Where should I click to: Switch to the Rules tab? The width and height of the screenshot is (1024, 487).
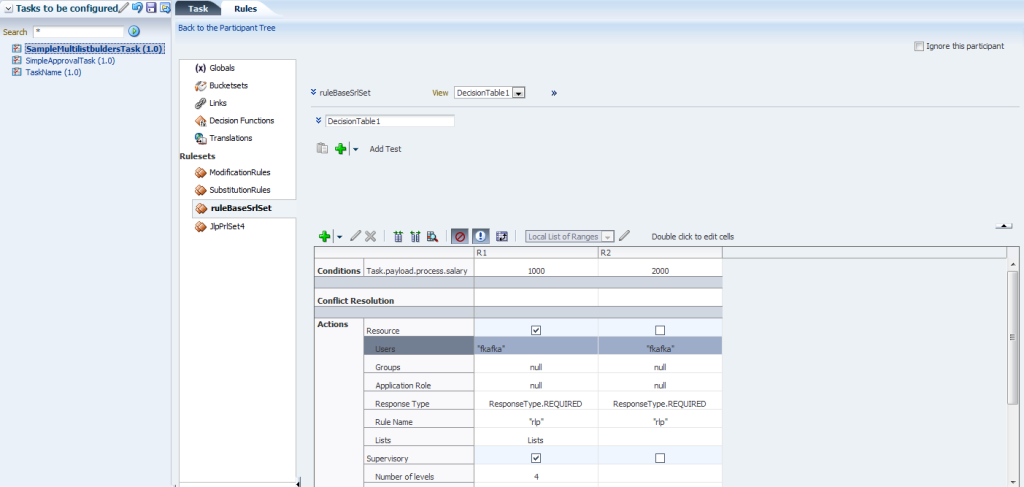tap(246, 8)
